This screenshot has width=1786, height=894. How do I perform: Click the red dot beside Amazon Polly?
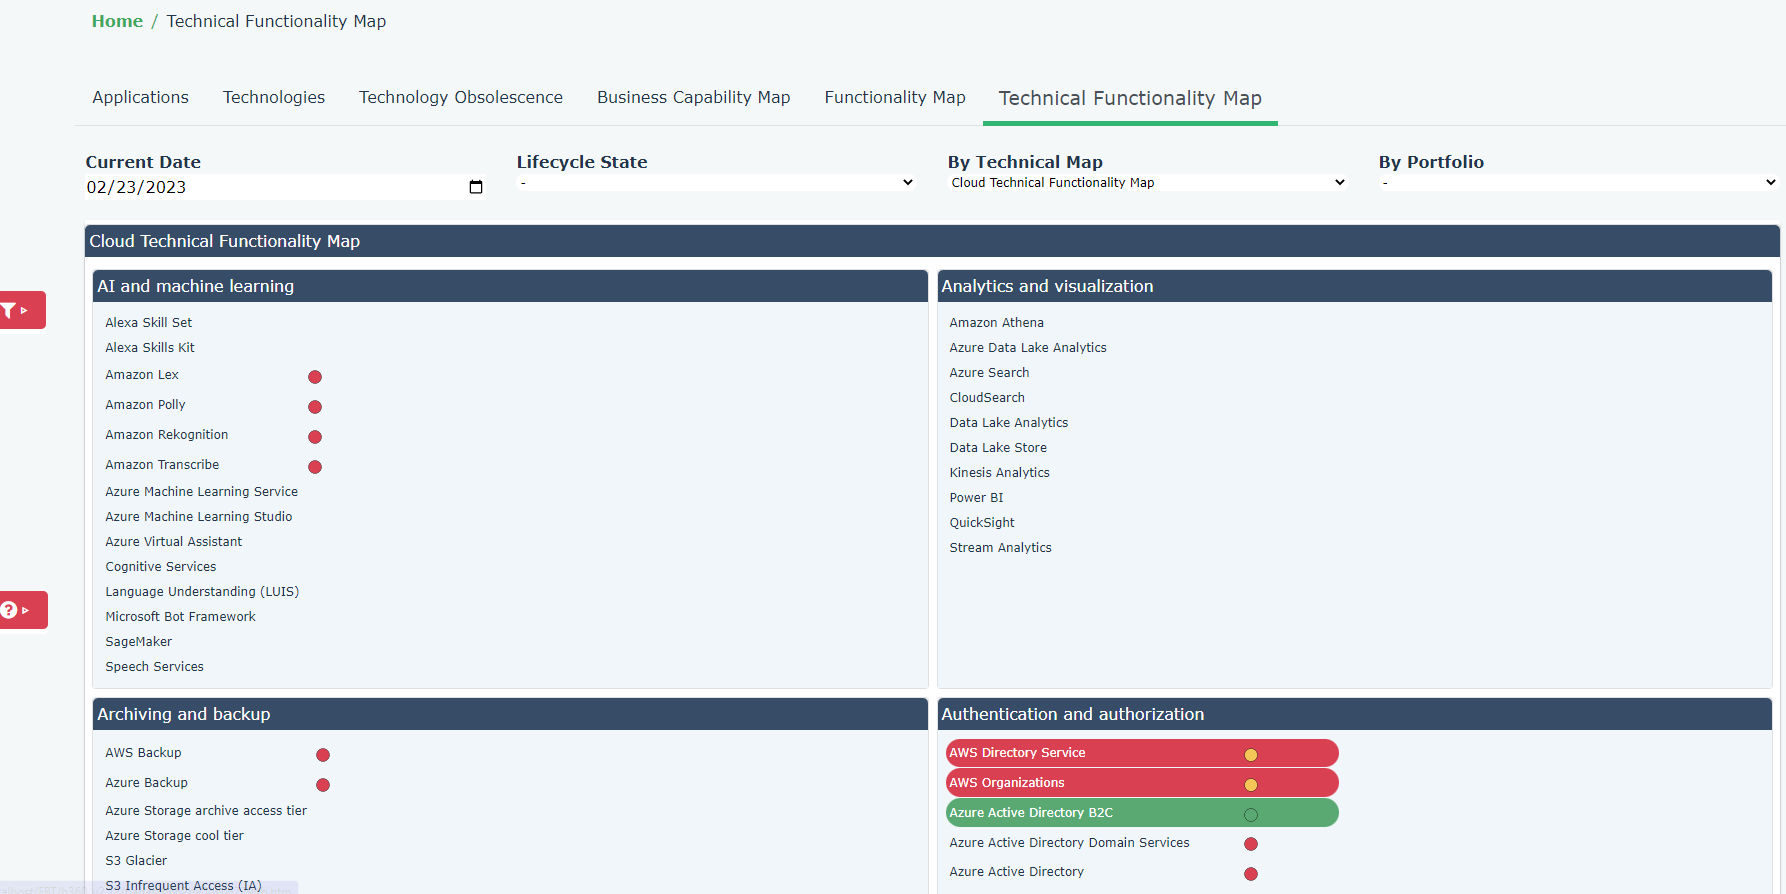(315, 407)
